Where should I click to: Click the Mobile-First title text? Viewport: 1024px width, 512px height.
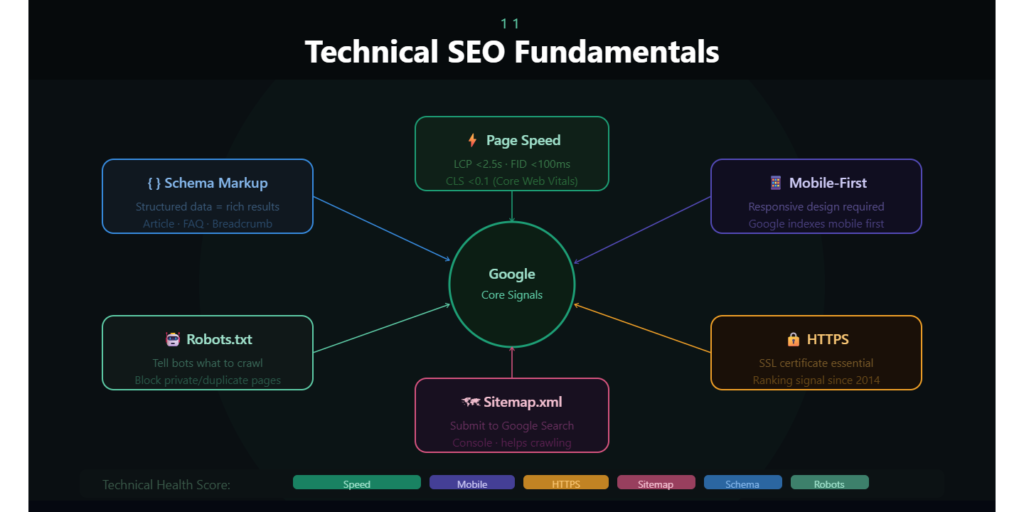828,183
